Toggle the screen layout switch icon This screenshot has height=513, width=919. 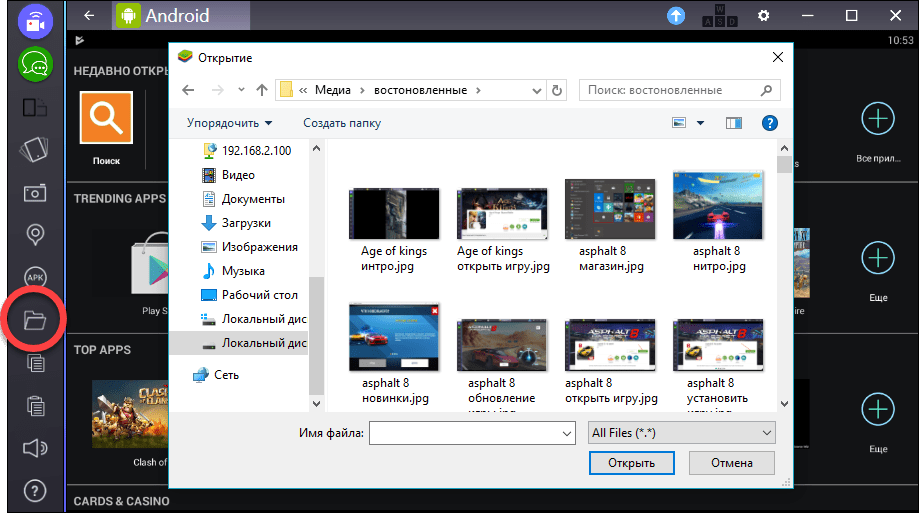click(x=35, y=108)
